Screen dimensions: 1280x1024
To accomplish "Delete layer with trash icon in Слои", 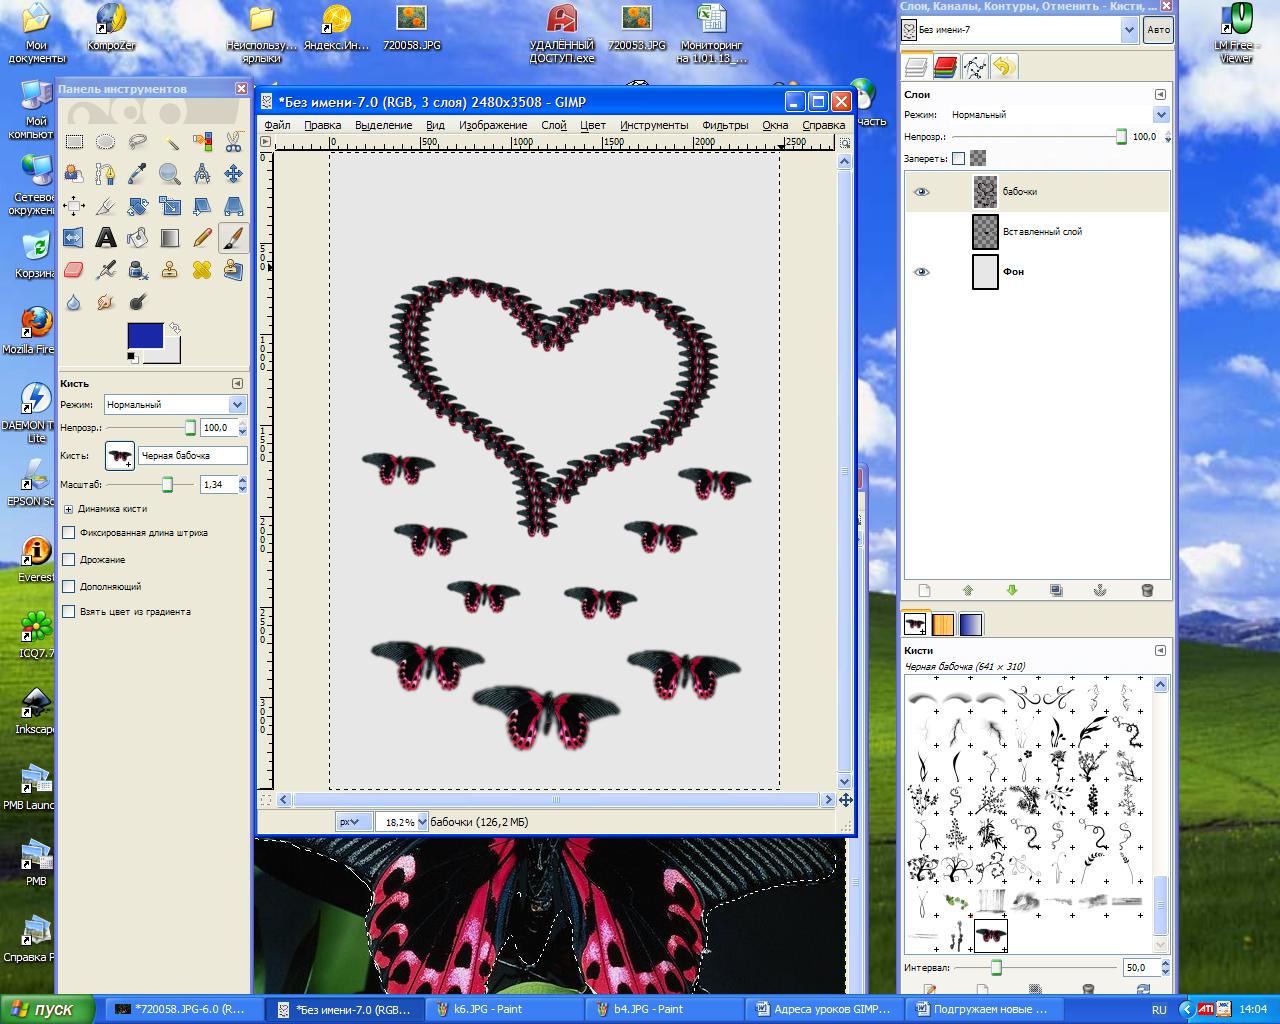I will (1147, 590).
